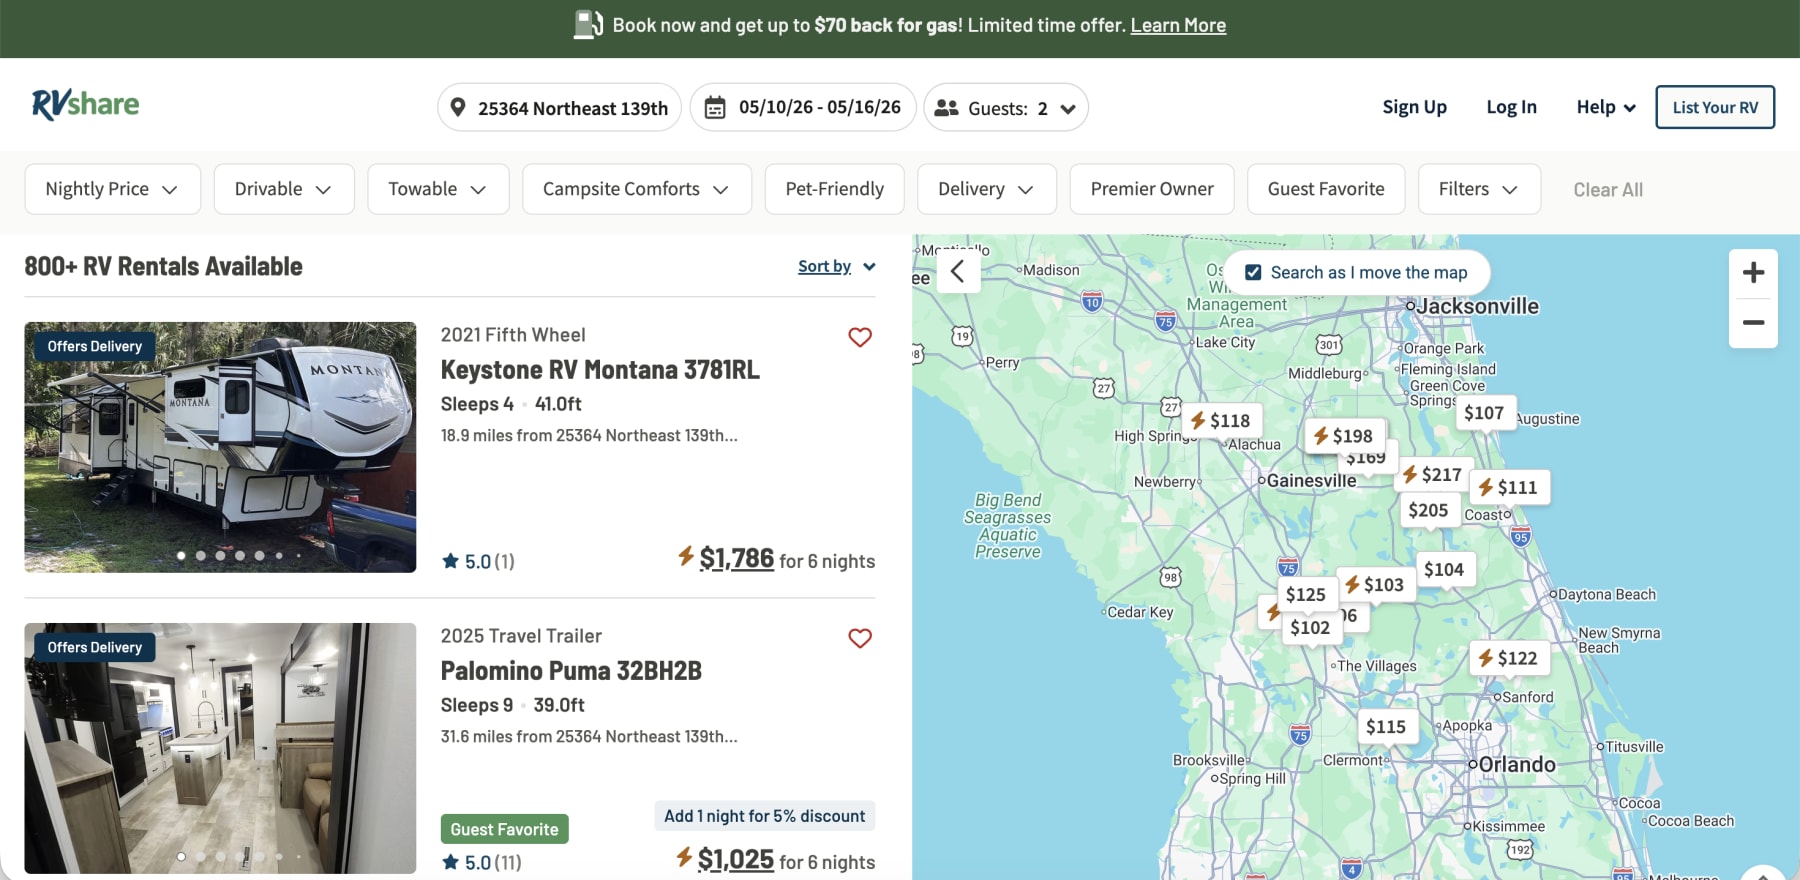The height and width of the screenshot is (880, 1800).
Task: Collapse the map with the back arrow
Action: click(957, 271)
